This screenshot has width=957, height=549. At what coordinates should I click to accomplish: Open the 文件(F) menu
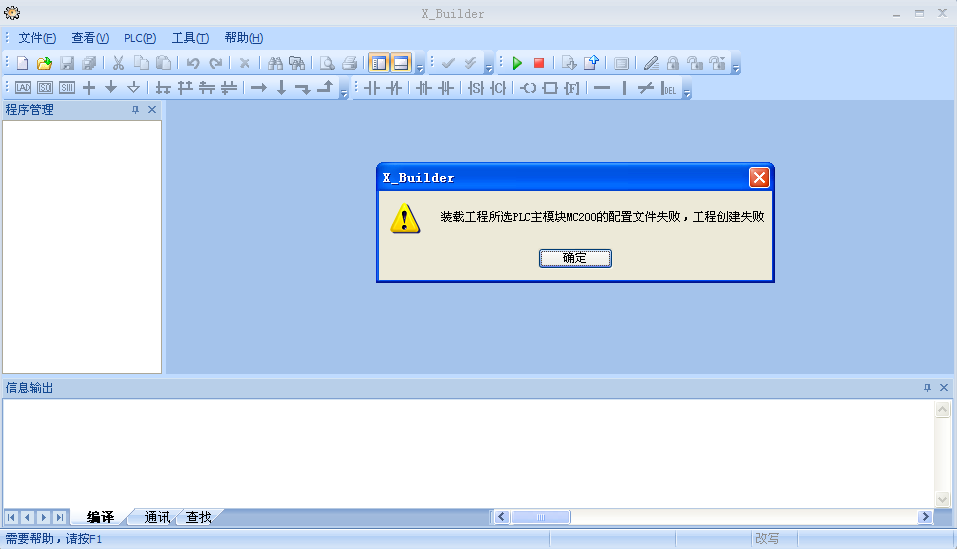37,38
